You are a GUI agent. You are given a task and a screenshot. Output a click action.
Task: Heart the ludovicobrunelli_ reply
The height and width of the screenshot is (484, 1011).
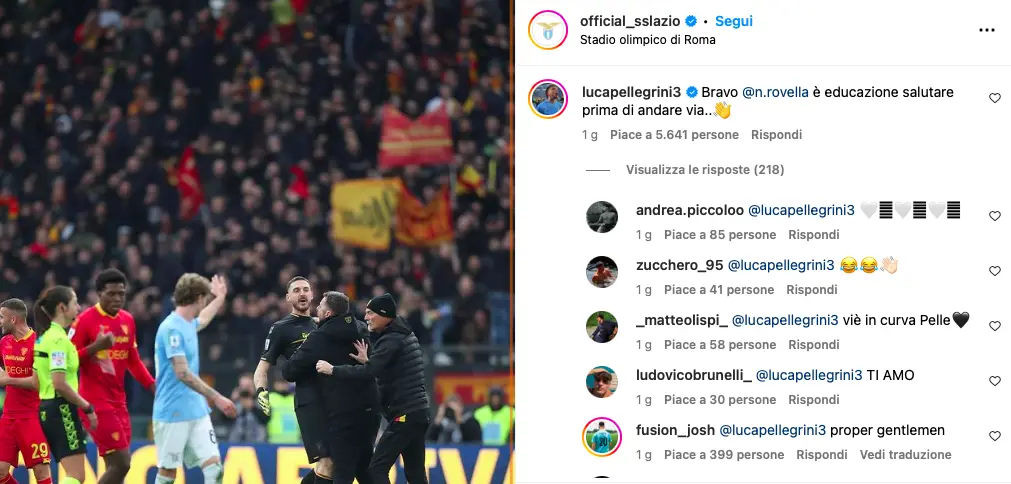995,381
